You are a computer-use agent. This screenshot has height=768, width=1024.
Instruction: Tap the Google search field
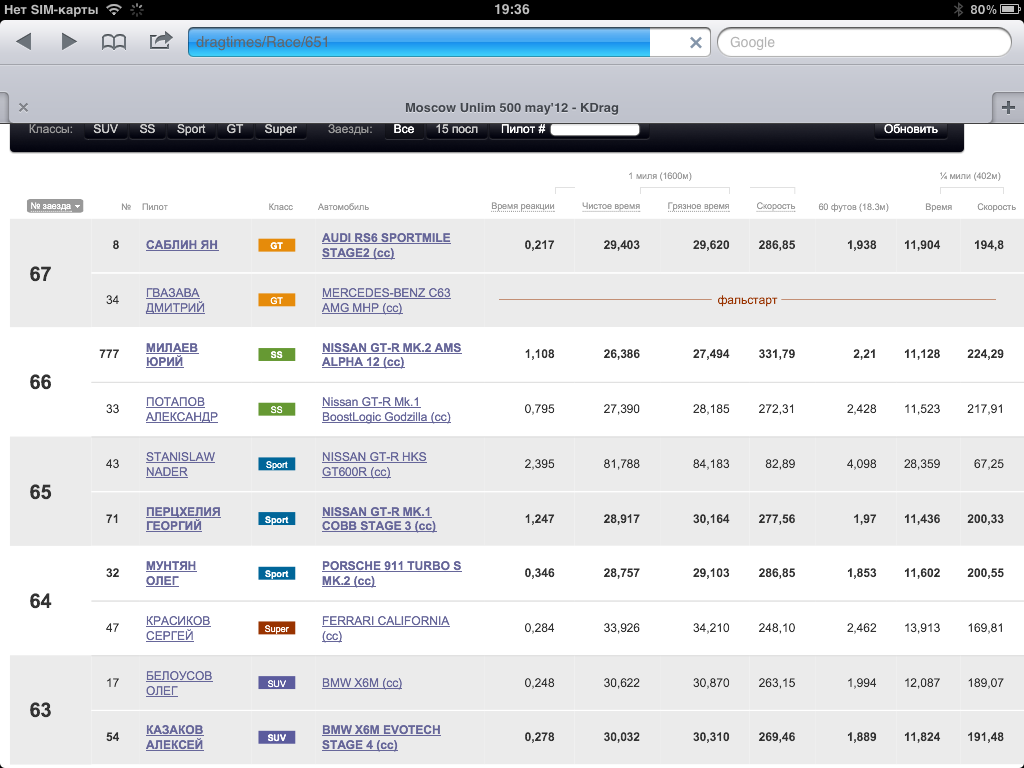864,42
